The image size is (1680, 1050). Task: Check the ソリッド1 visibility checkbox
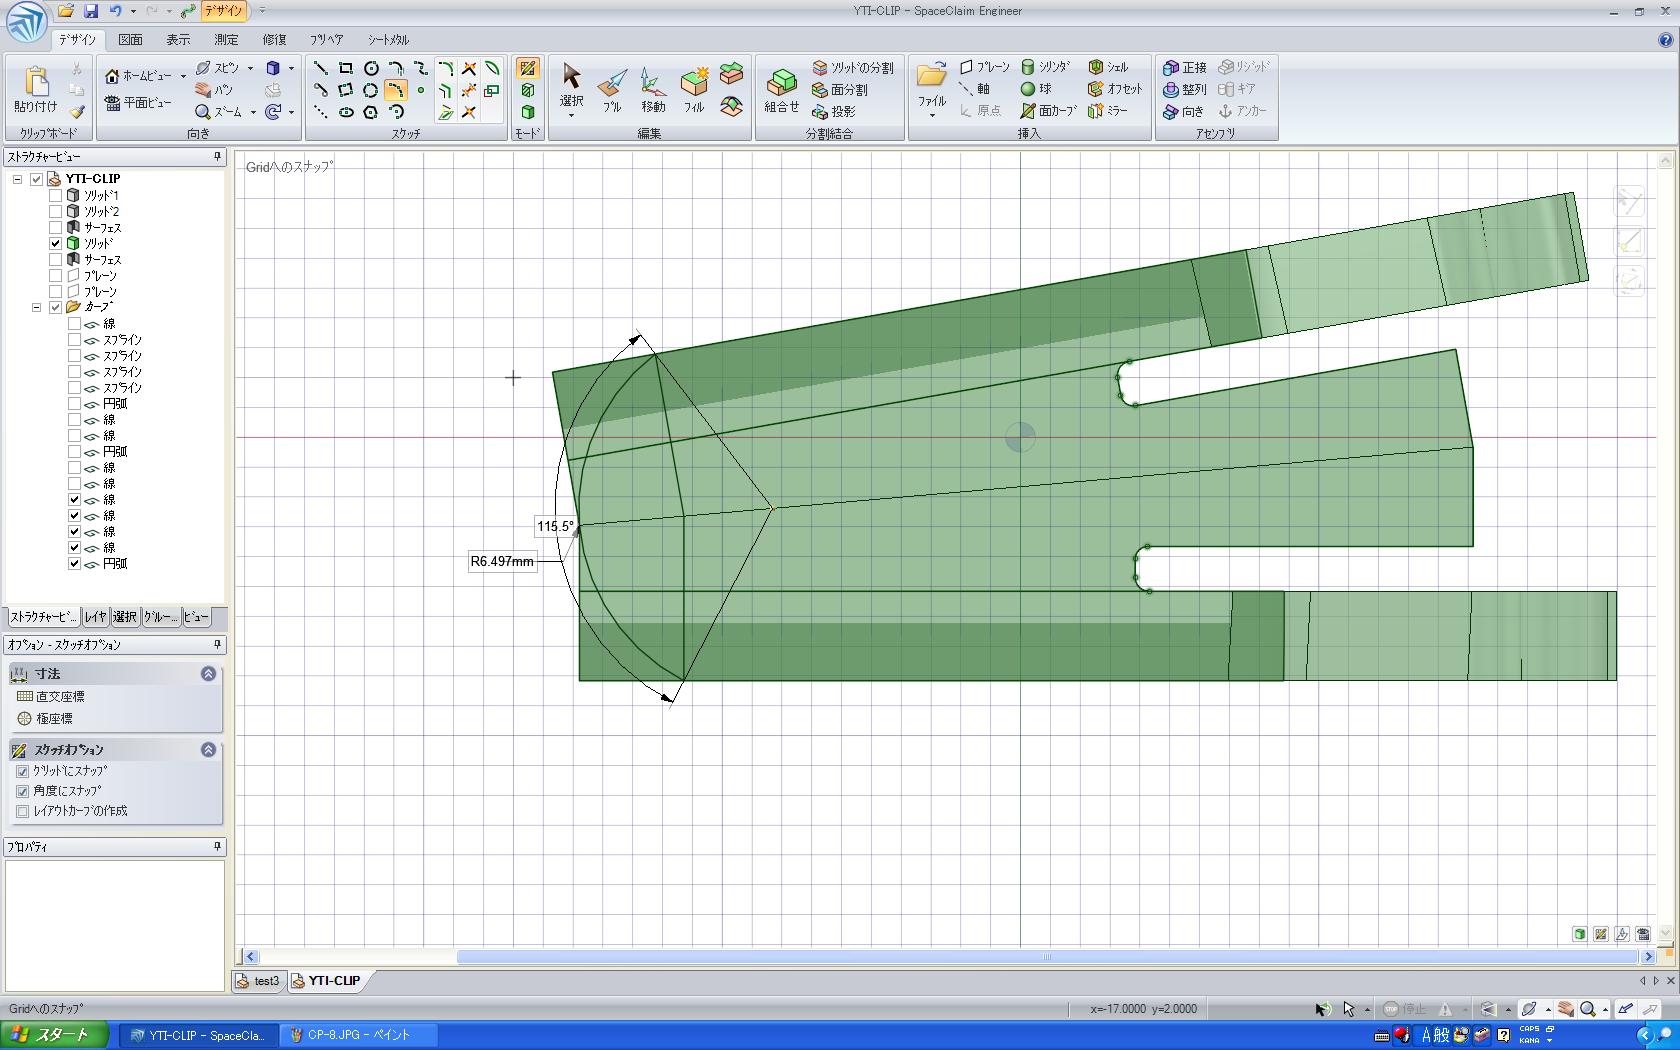click(56, 196)
